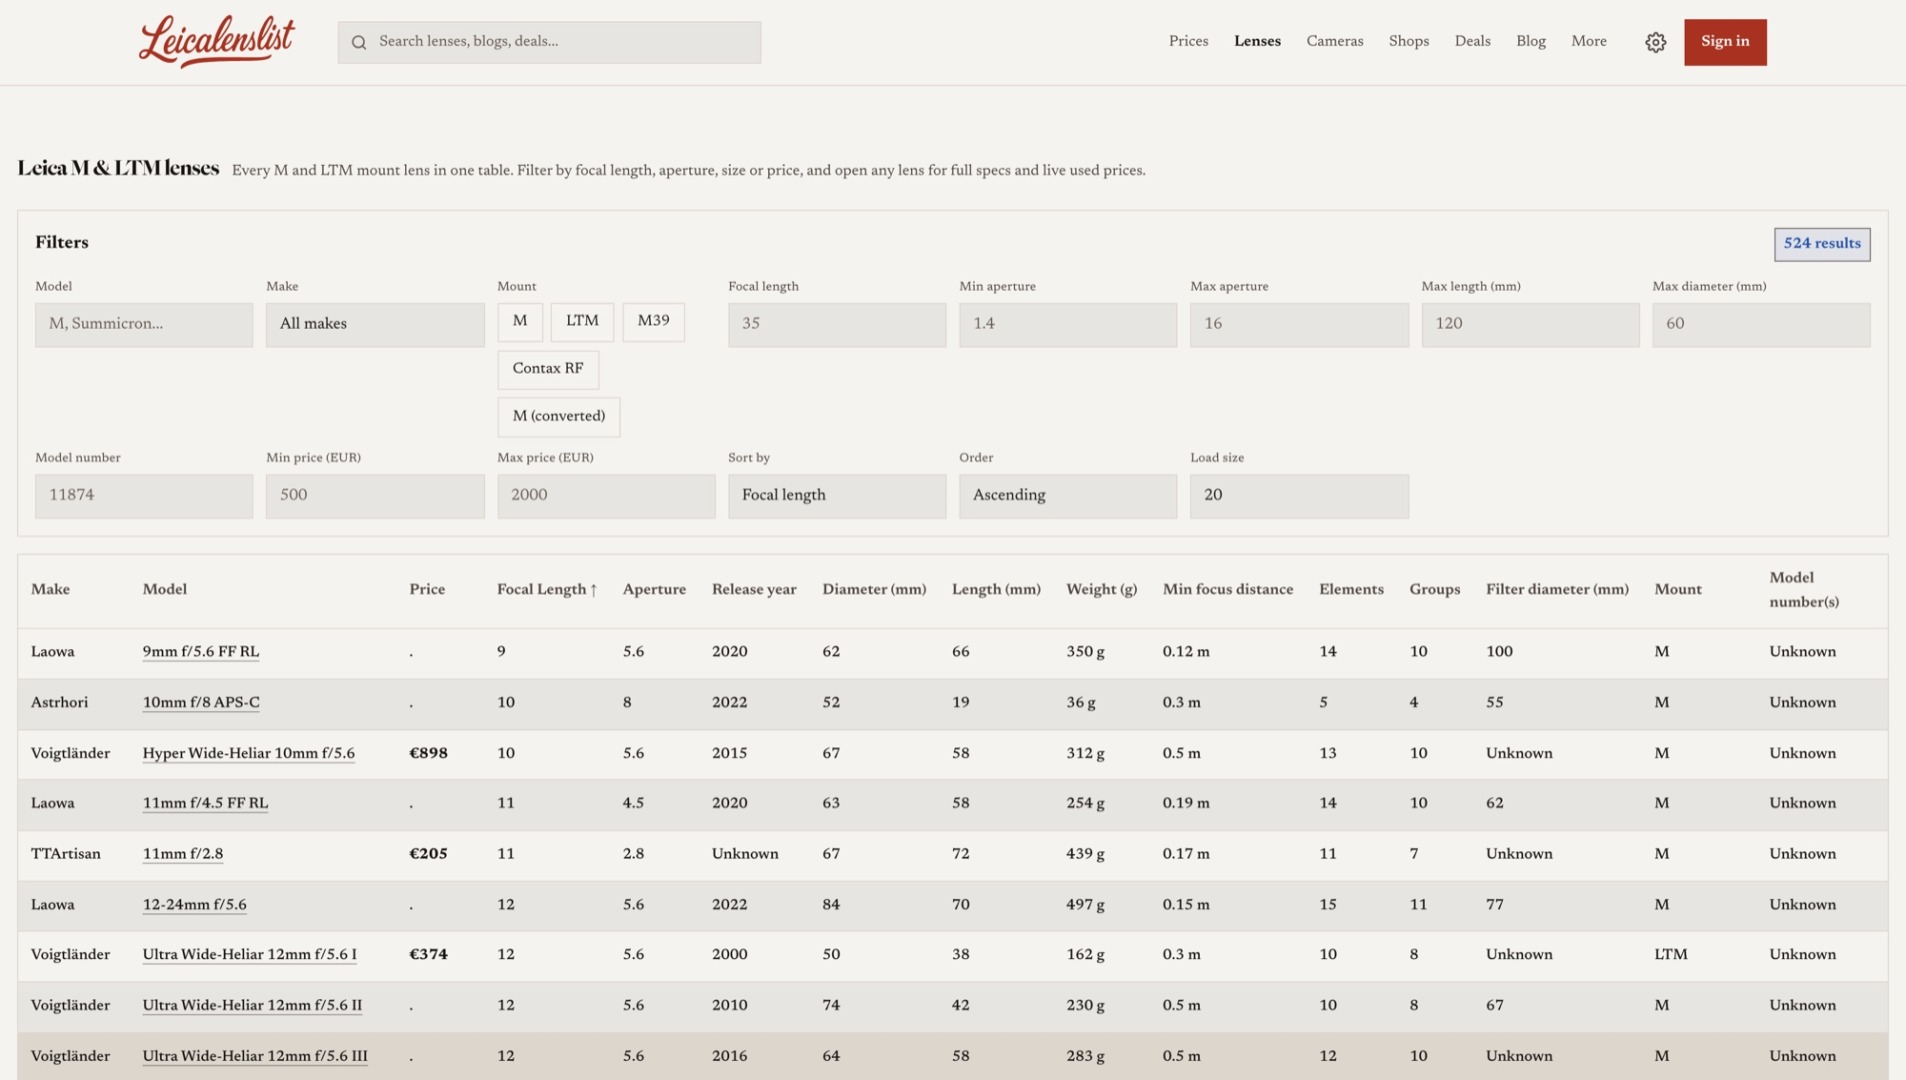This screenshot has height=1080, width=1906.
Task: Click the search magnifier icon
Action: [359, 42]
